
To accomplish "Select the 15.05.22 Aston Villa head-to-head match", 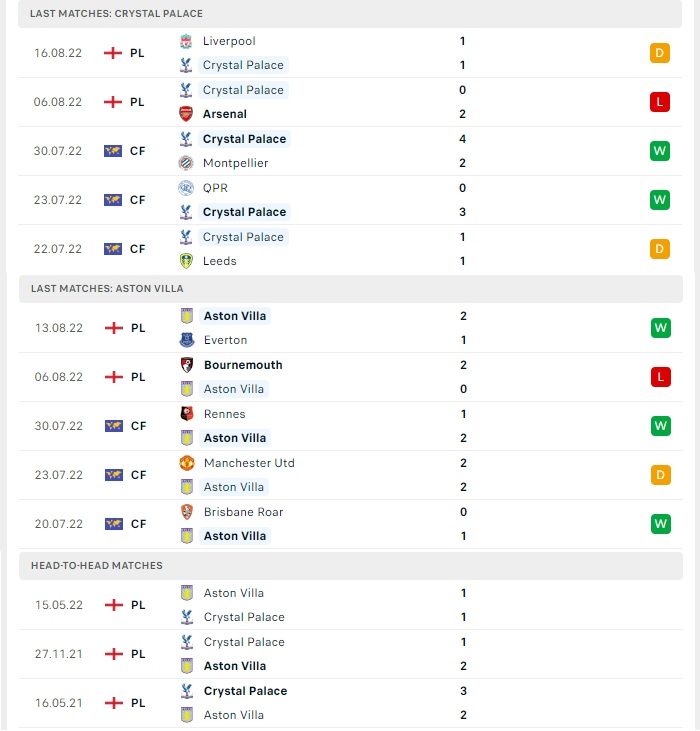I will [350, 605].
